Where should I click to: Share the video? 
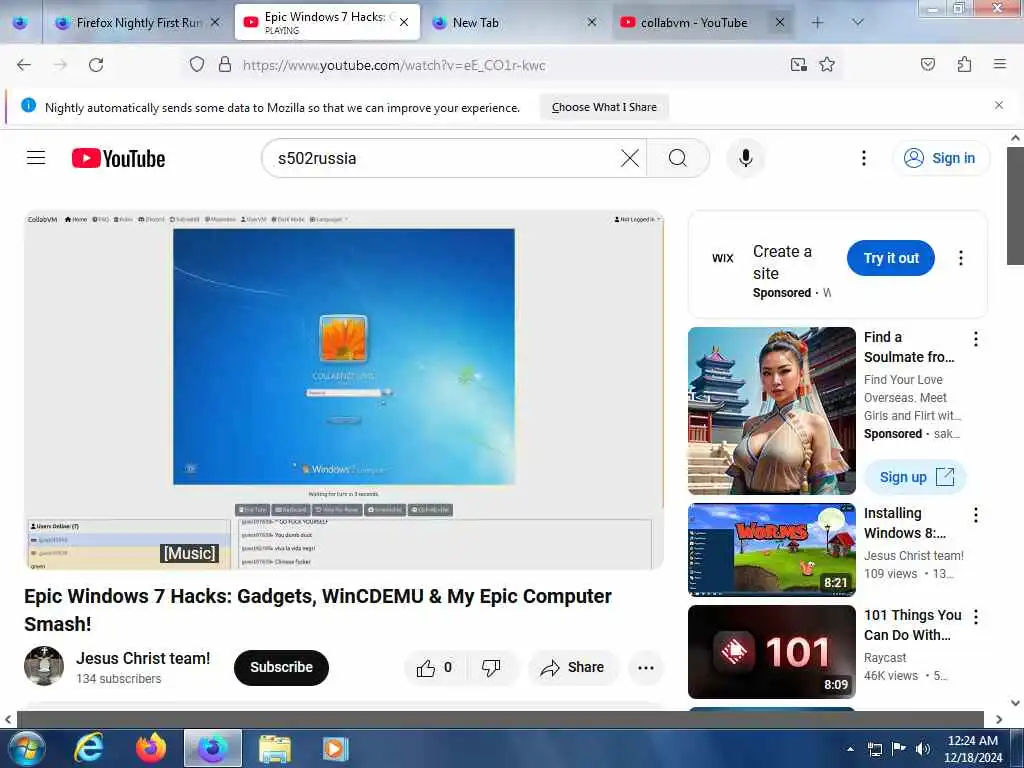[573, 667]
